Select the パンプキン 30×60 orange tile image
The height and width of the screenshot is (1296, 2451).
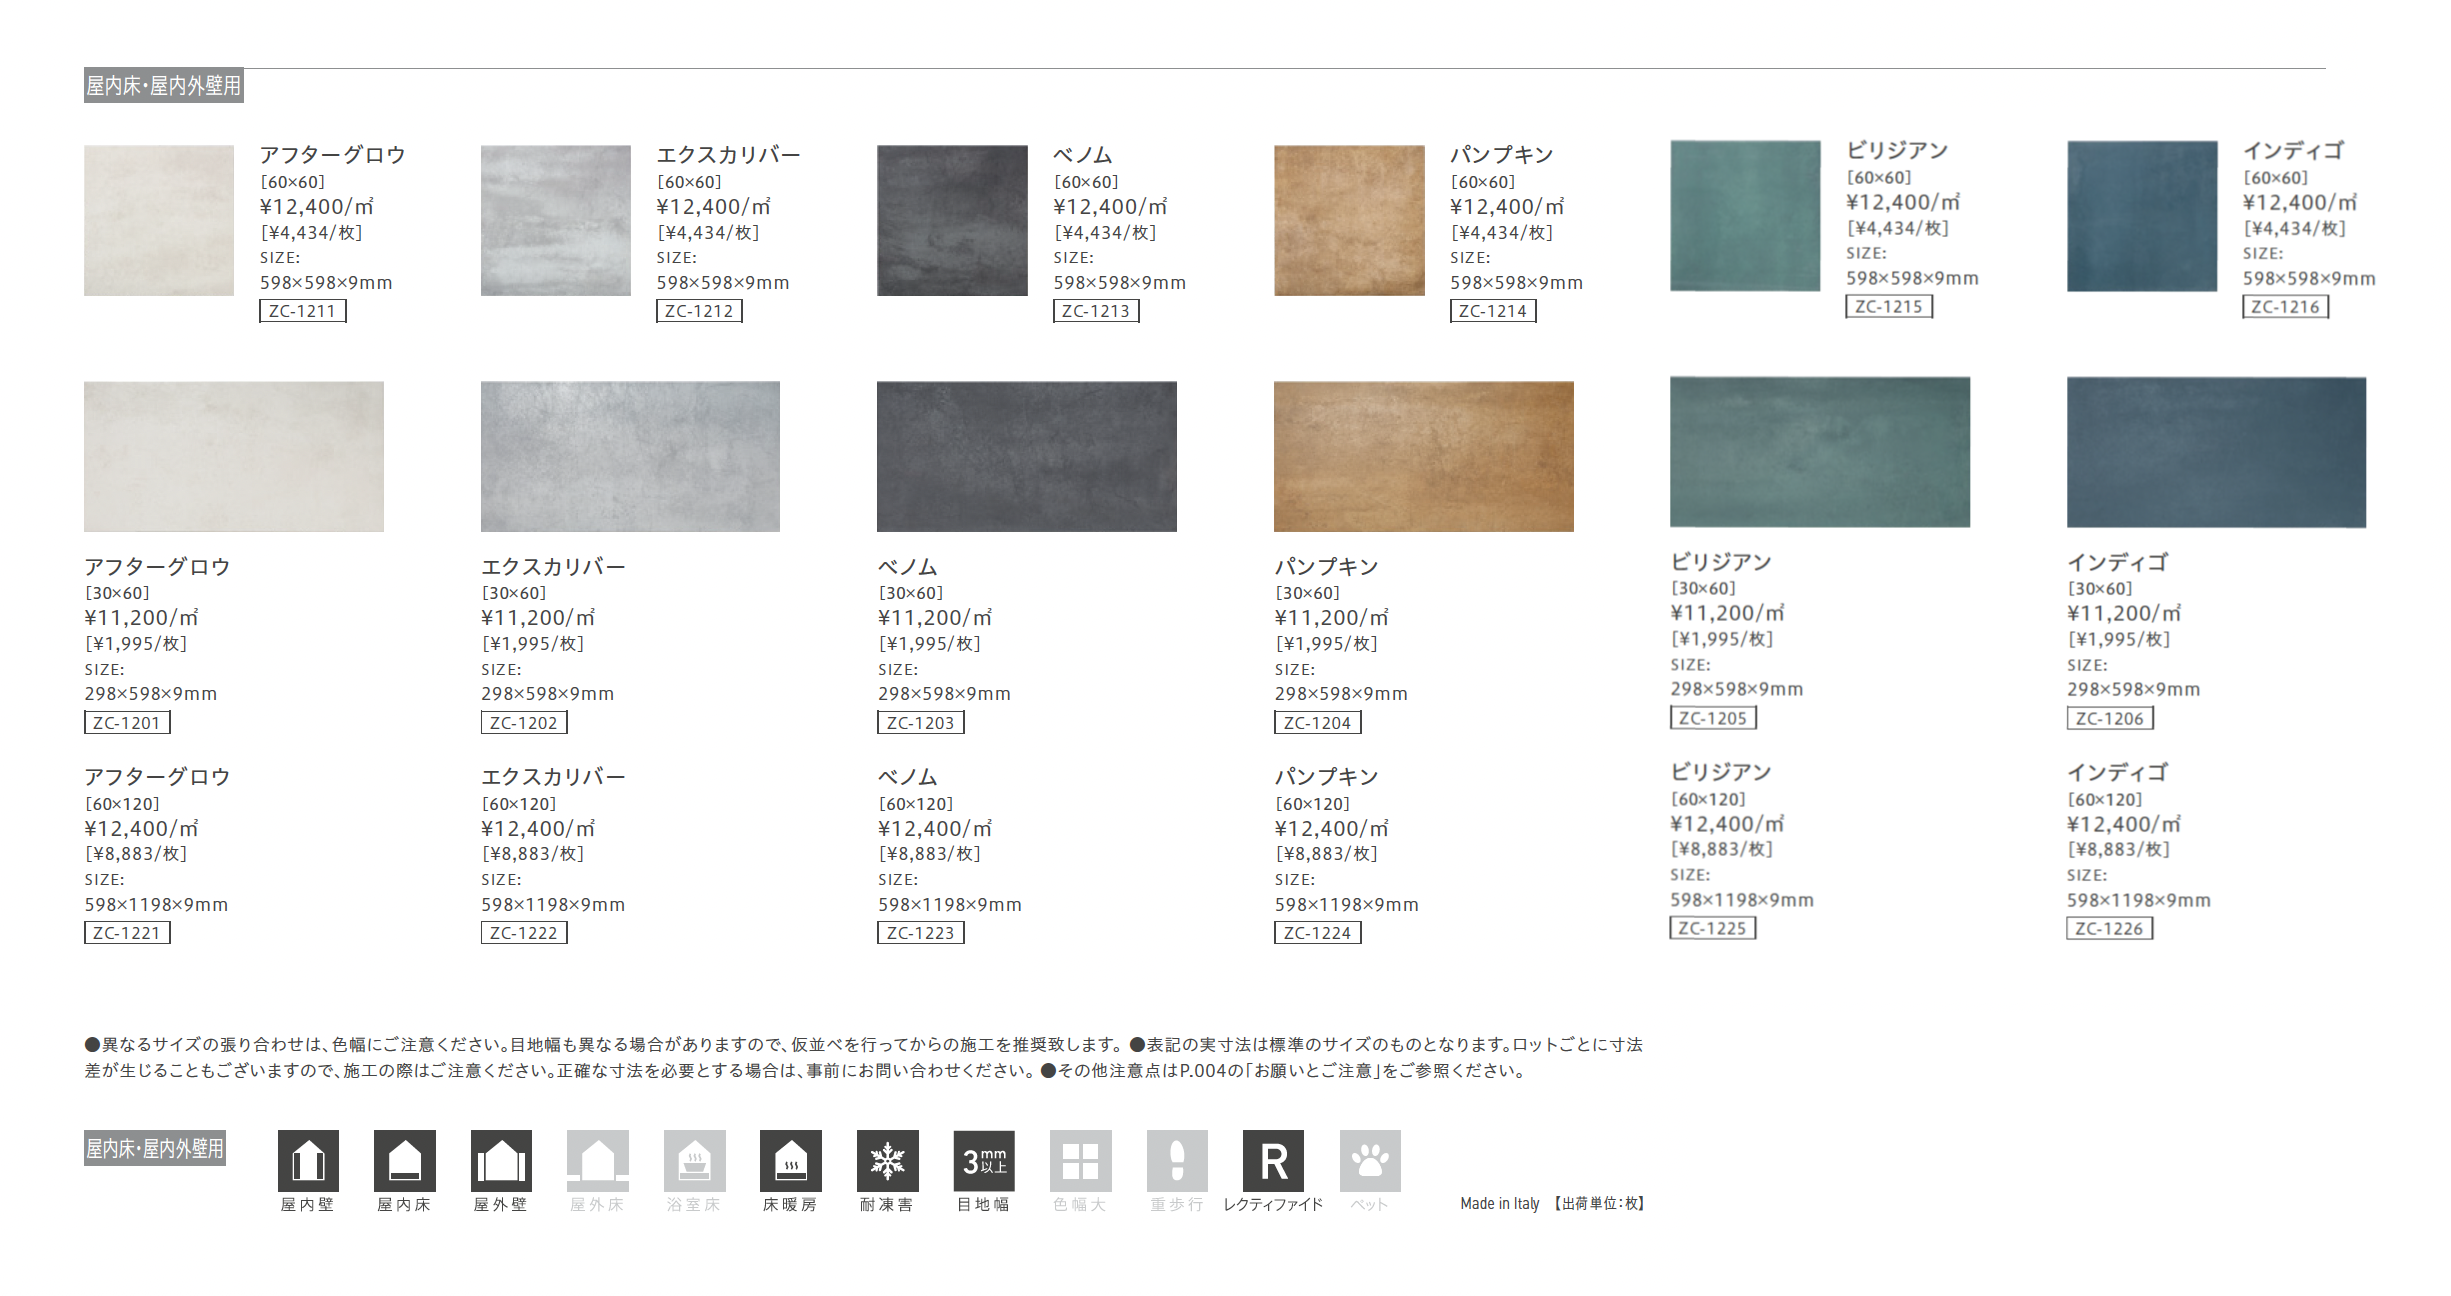[1423, 456]
